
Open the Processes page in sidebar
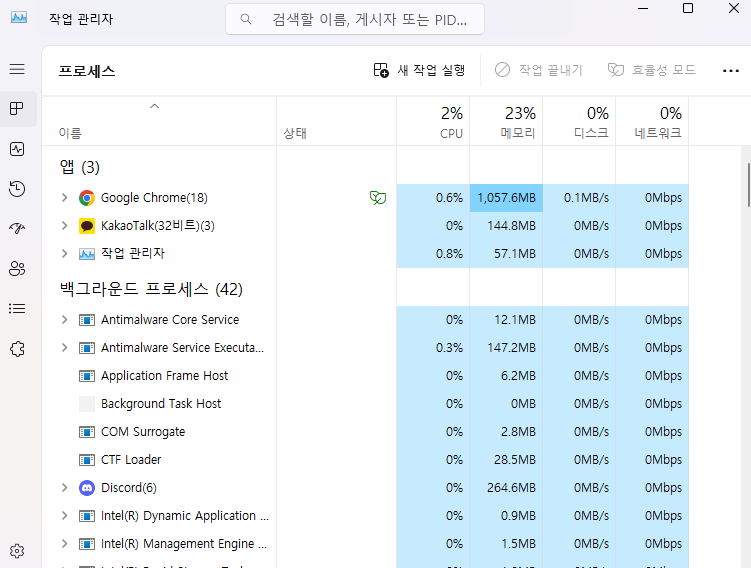pos(17,109)
